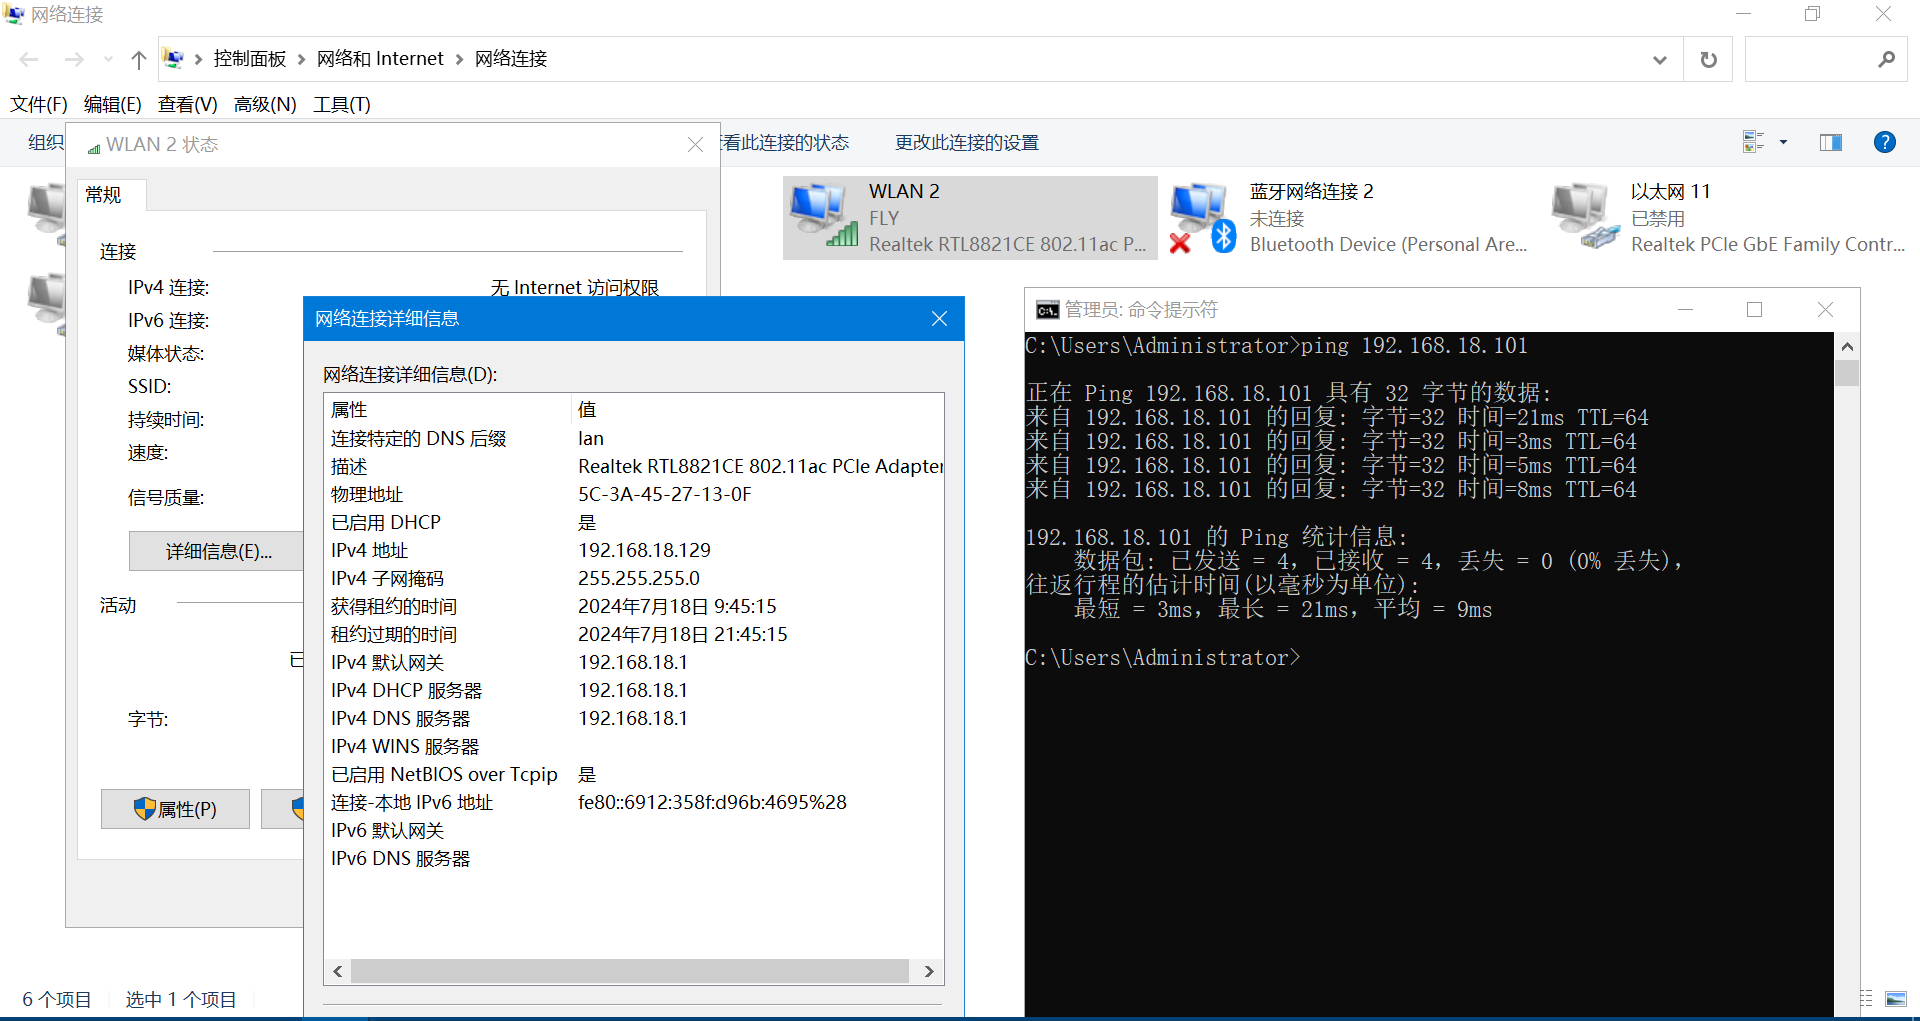Click scroll-right arrow in details list
The height and width of the screenshot is (1021, 1920).
point(929,971)
